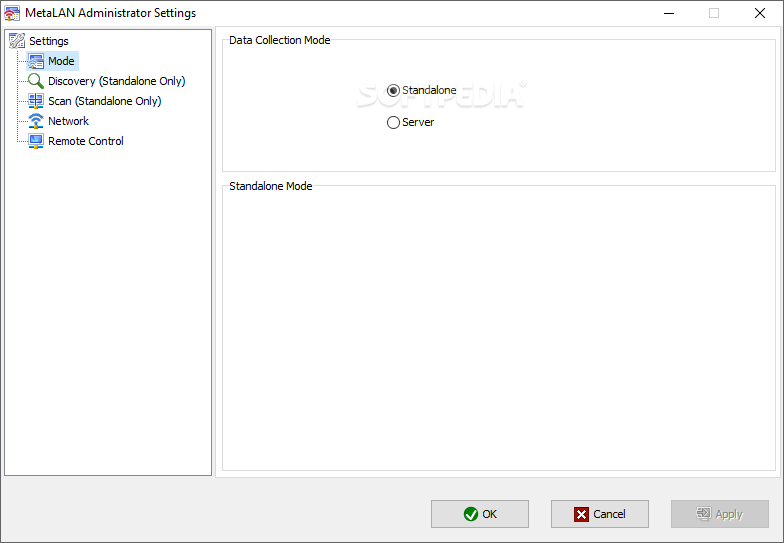The width and height of the screenshot is (784, 543).
Task: Click the Remote Control monitor icon
Action: pyautogui.click(x=36, y=141)
